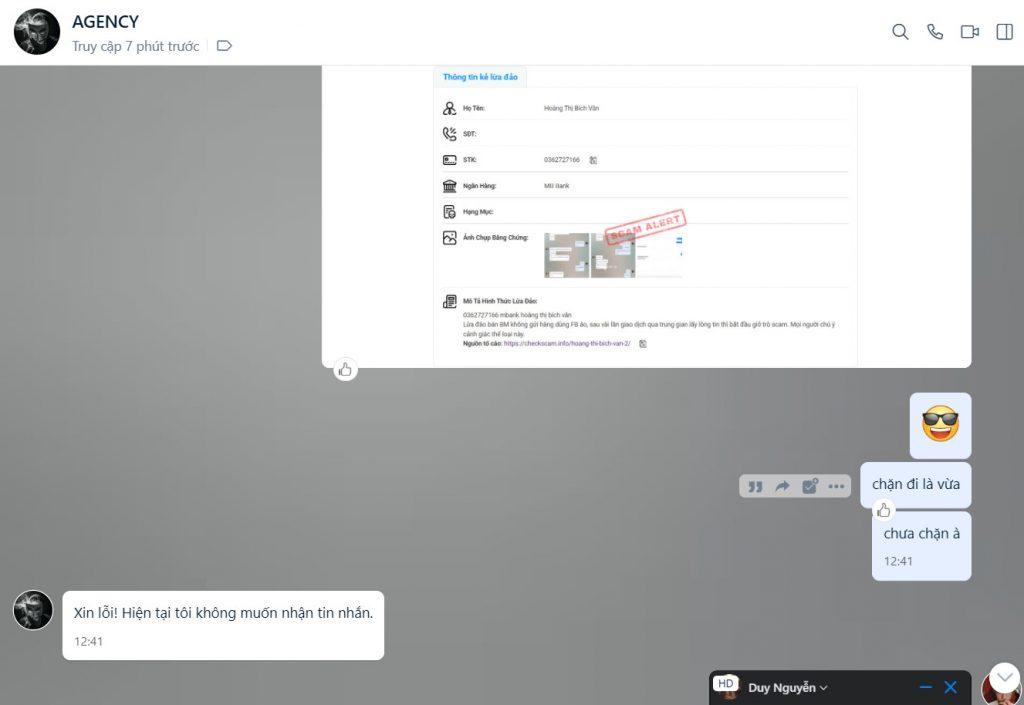The height and width of the screenshot is (705, 1024).
Task: Click the sunglasses emoji sticker message
Action: click(x=939, y=425)
